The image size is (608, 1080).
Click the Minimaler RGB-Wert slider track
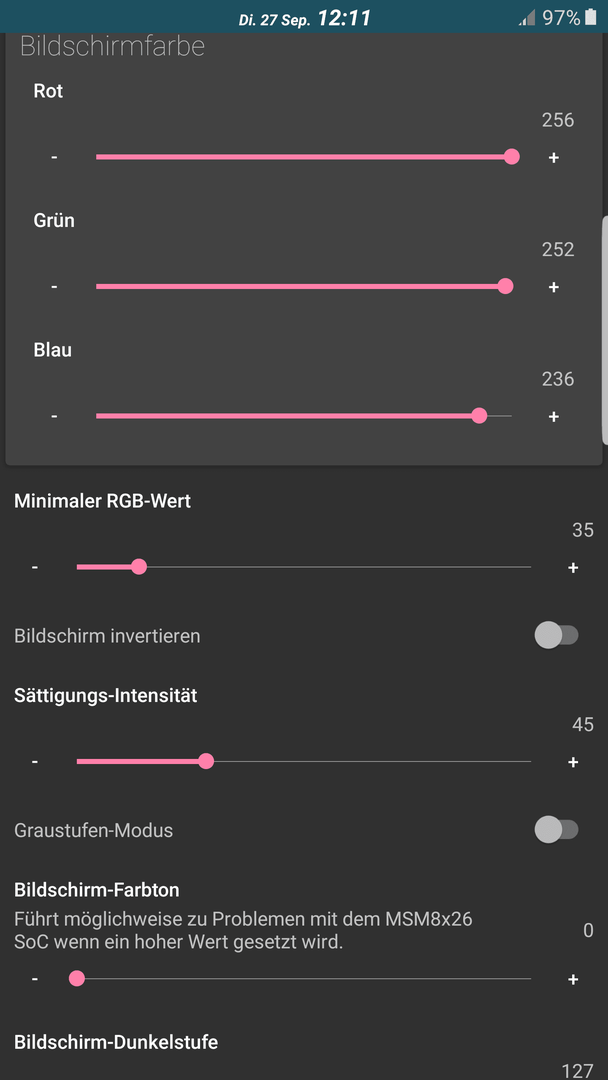304,567
